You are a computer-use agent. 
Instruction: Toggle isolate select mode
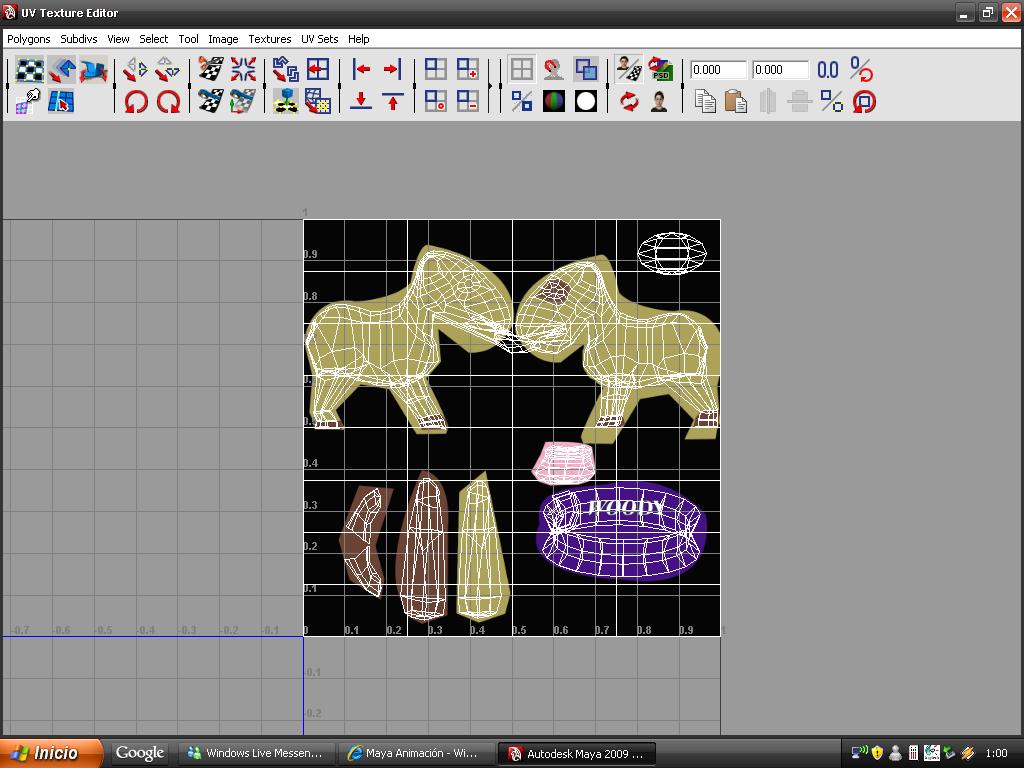point(436,70)
